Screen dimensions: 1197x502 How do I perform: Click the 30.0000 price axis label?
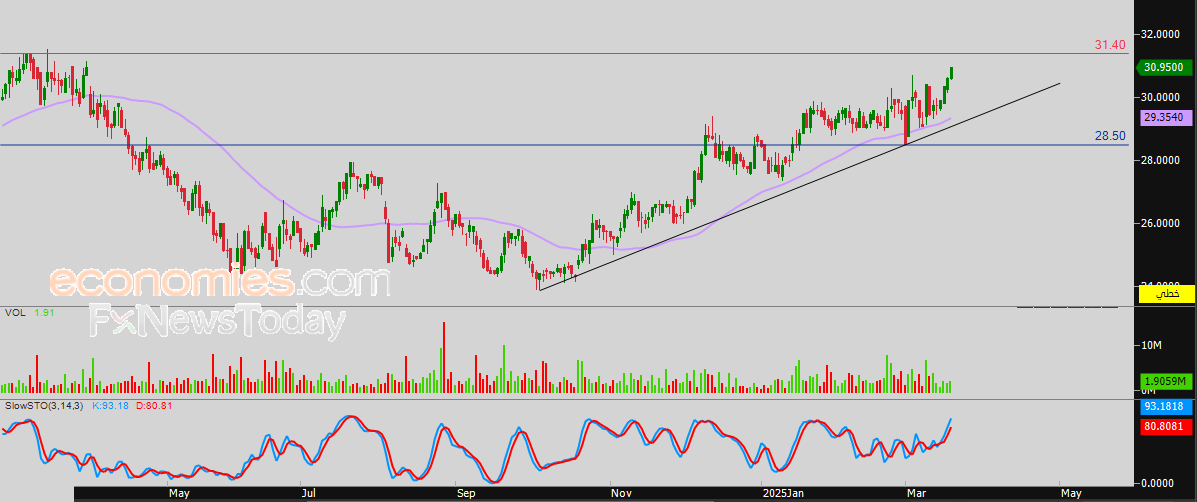tap(1161, 97)
